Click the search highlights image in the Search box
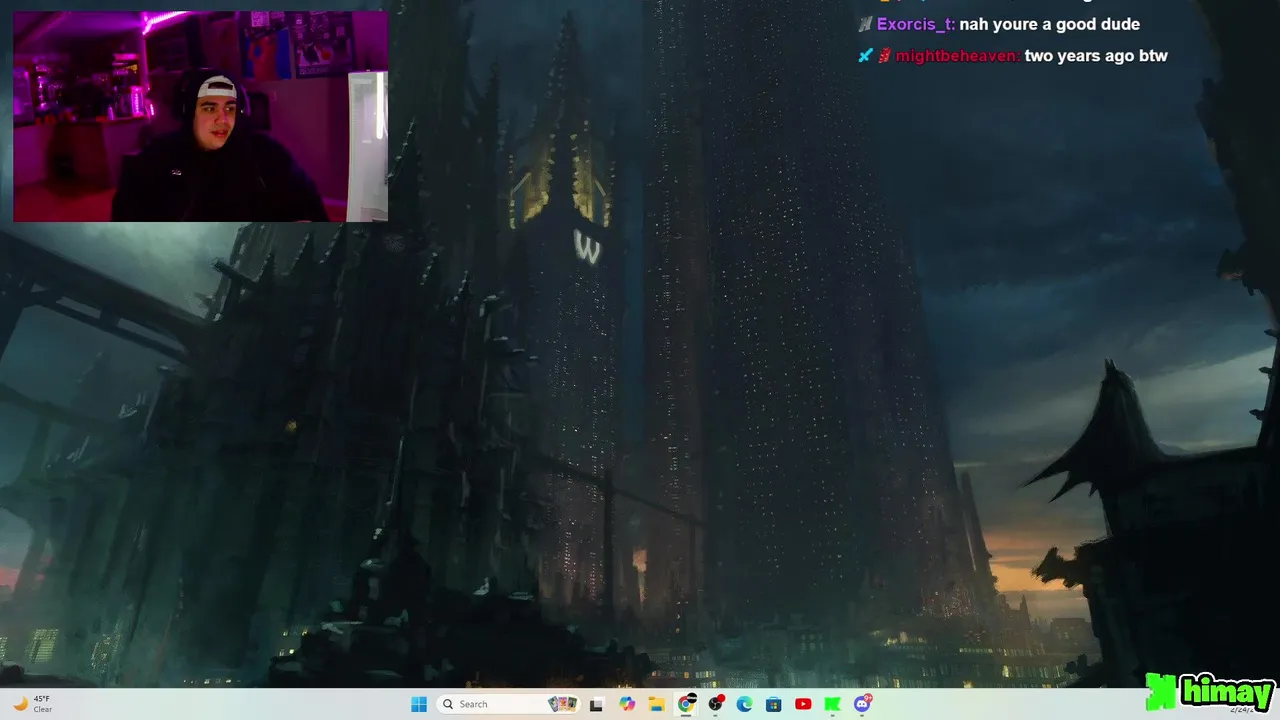 [563, 704]
